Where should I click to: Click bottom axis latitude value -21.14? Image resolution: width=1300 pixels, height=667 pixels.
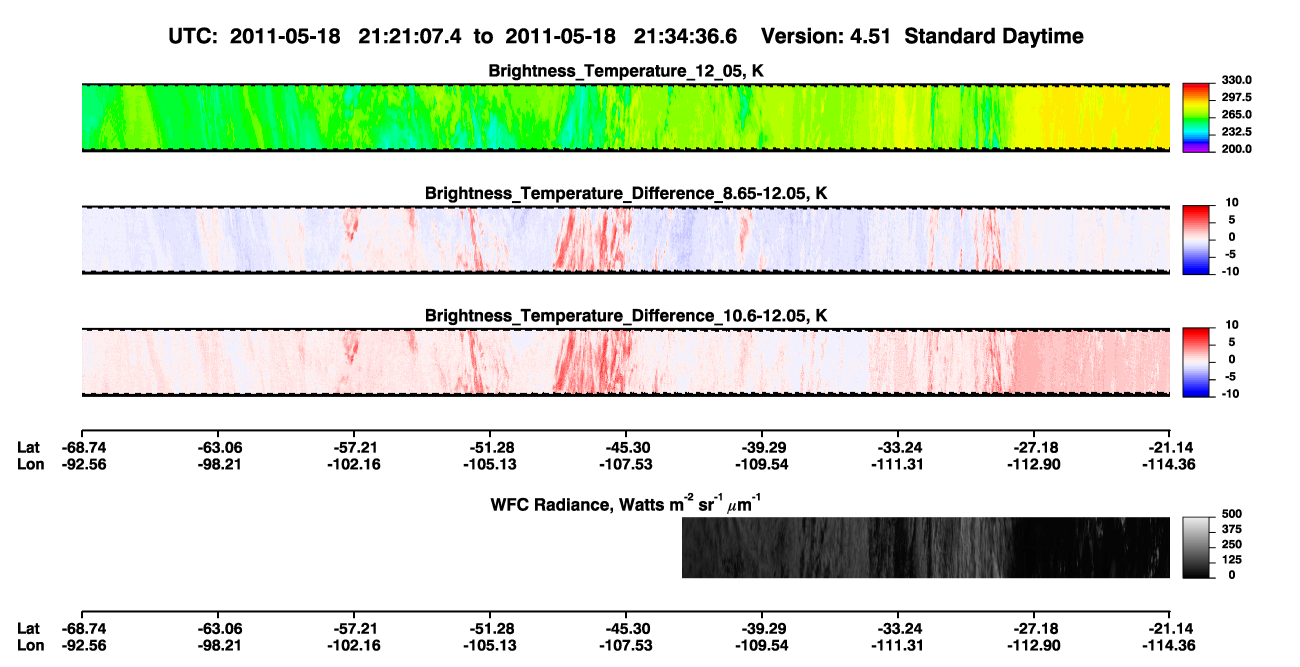1169,628
